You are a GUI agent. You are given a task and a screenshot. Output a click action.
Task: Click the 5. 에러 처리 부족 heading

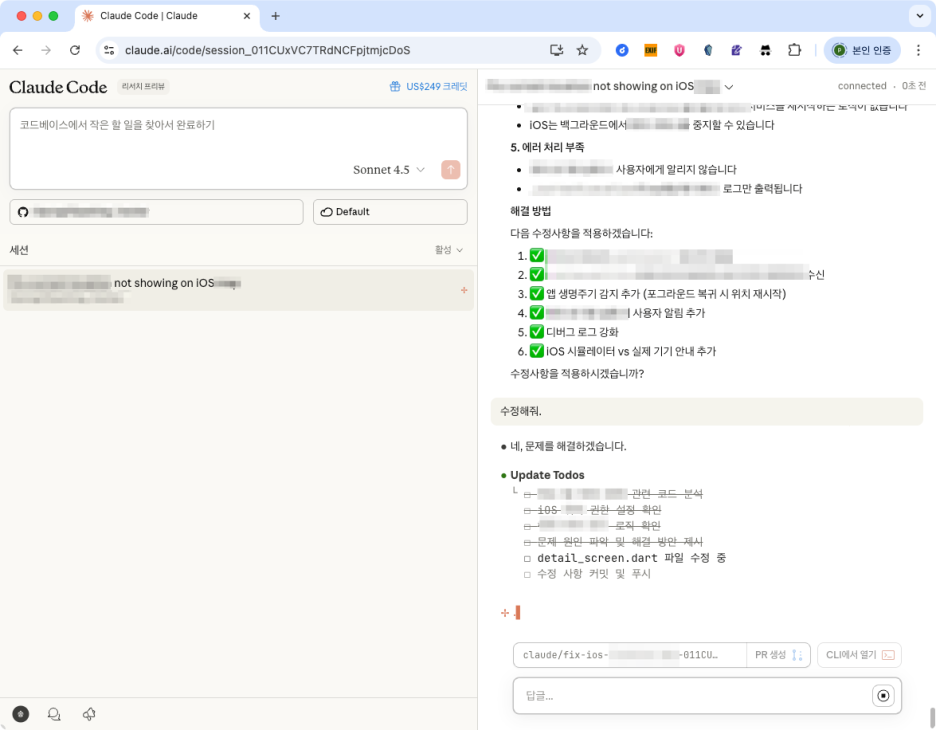point(547,147)
